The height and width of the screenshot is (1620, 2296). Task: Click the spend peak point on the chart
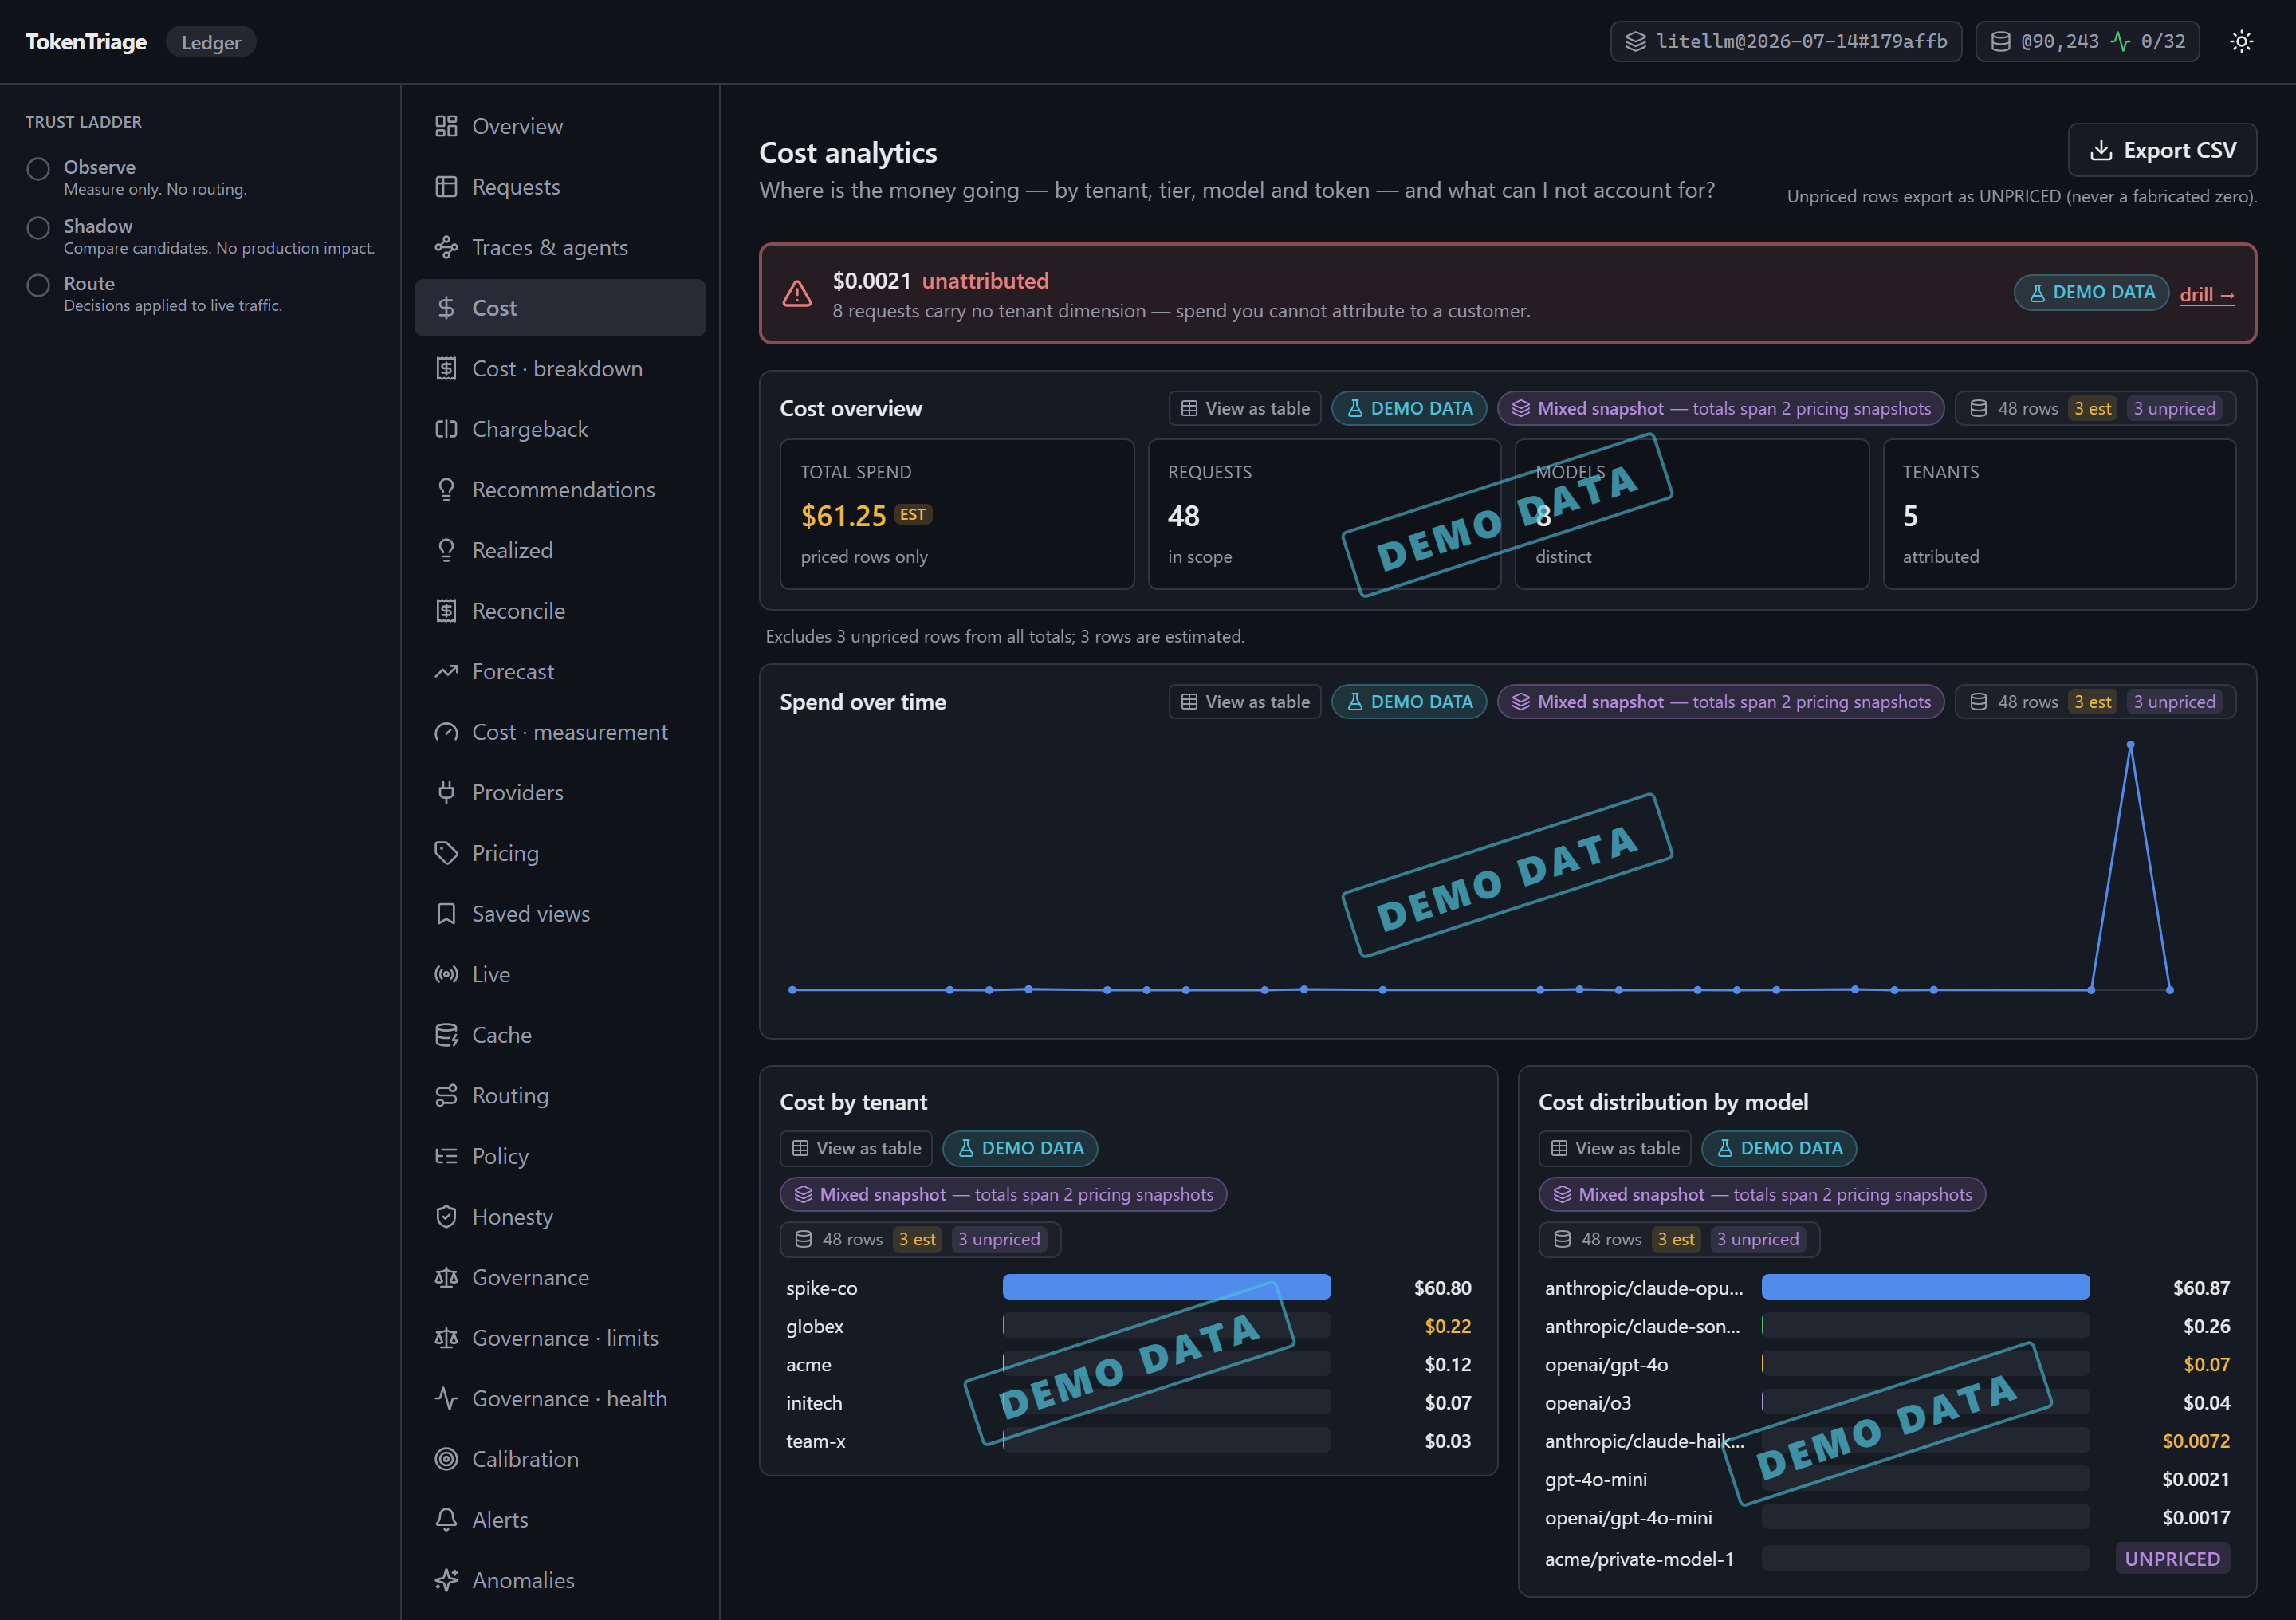click(x=2130, y=745)
